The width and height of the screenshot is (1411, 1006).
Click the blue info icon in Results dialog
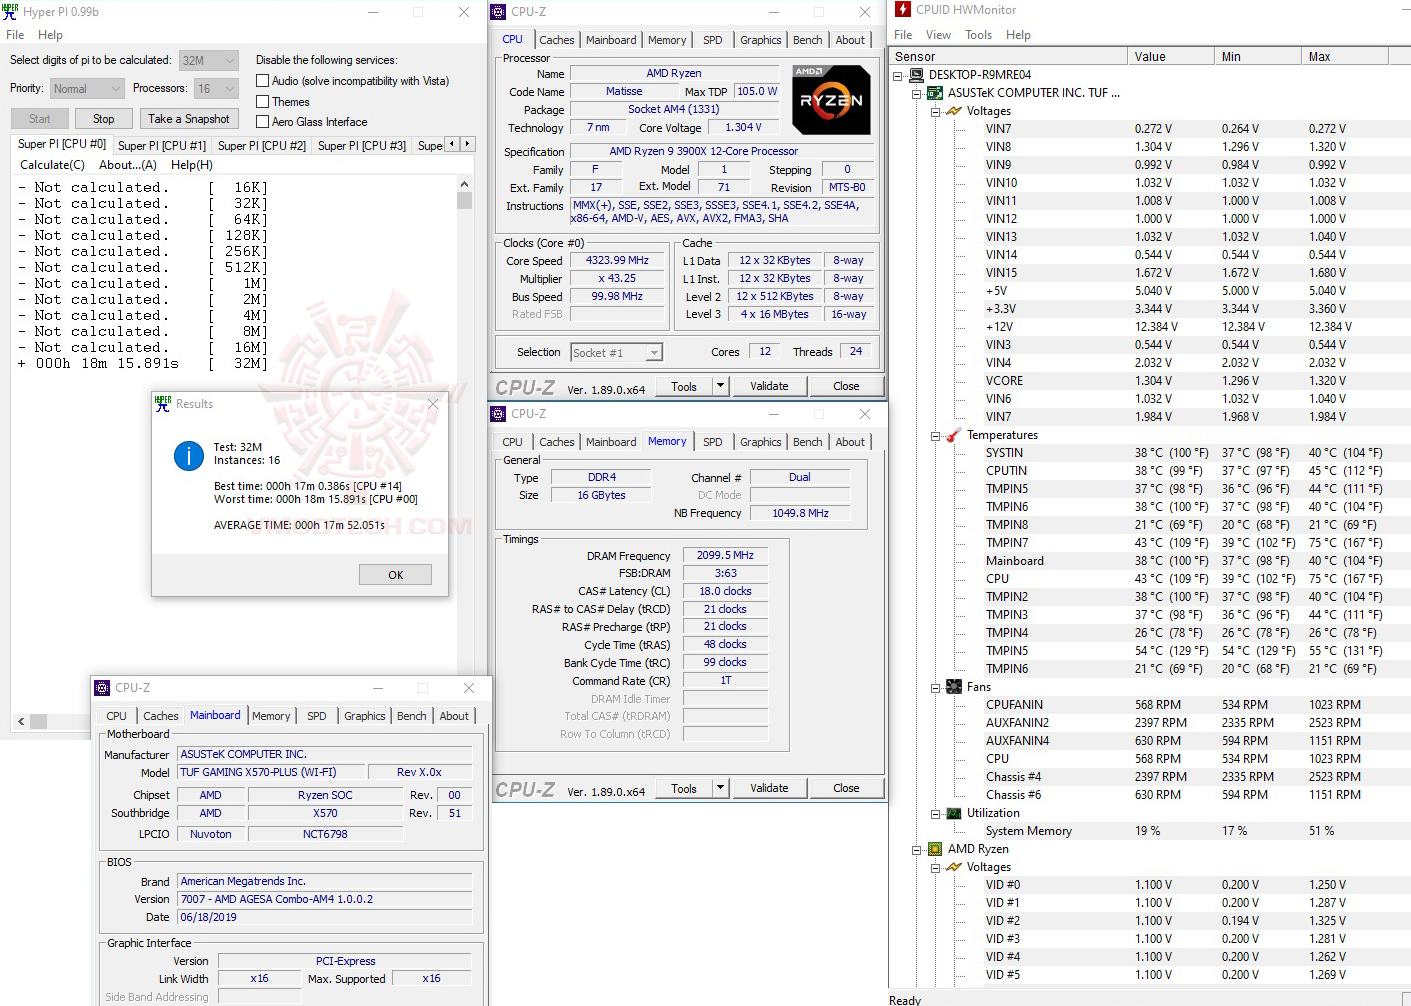189,456
